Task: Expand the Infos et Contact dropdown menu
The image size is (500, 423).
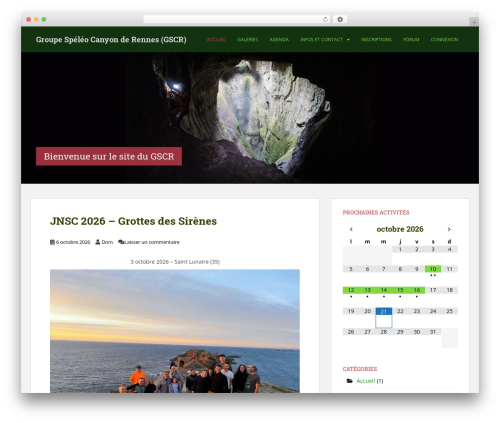Action: coord(325,39)
